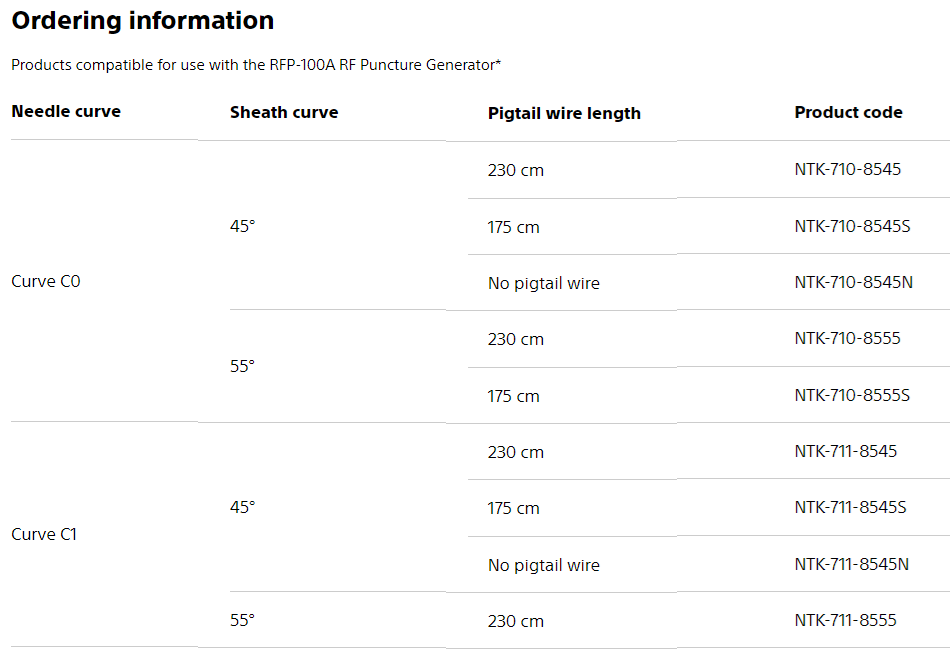This screenshot has width=950, height=659.
Task: Select product code NTK-710-8545S
Action: (x=852, y=226)
